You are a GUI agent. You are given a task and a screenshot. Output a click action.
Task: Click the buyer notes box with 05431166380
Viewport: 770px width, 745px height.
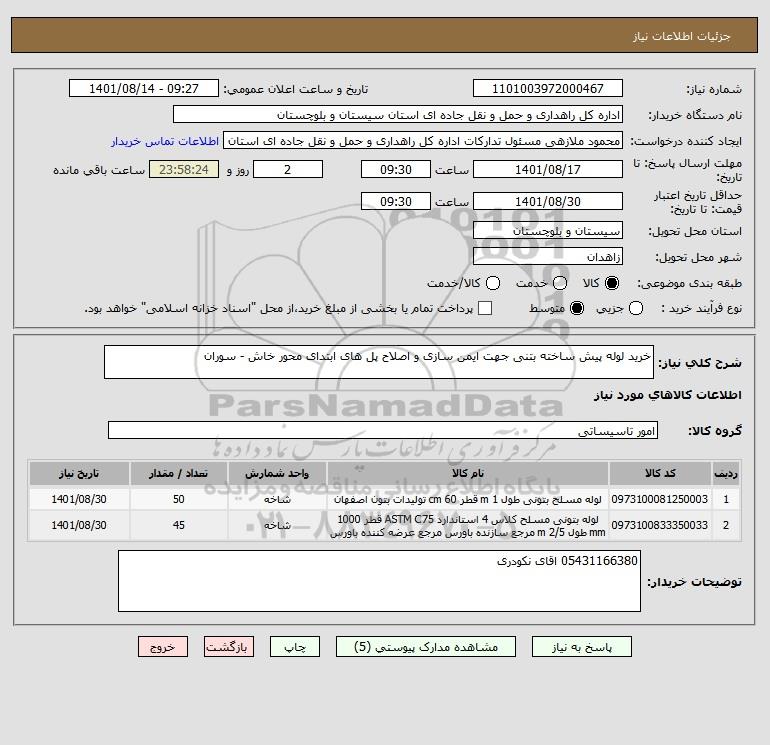pos(379,581)
